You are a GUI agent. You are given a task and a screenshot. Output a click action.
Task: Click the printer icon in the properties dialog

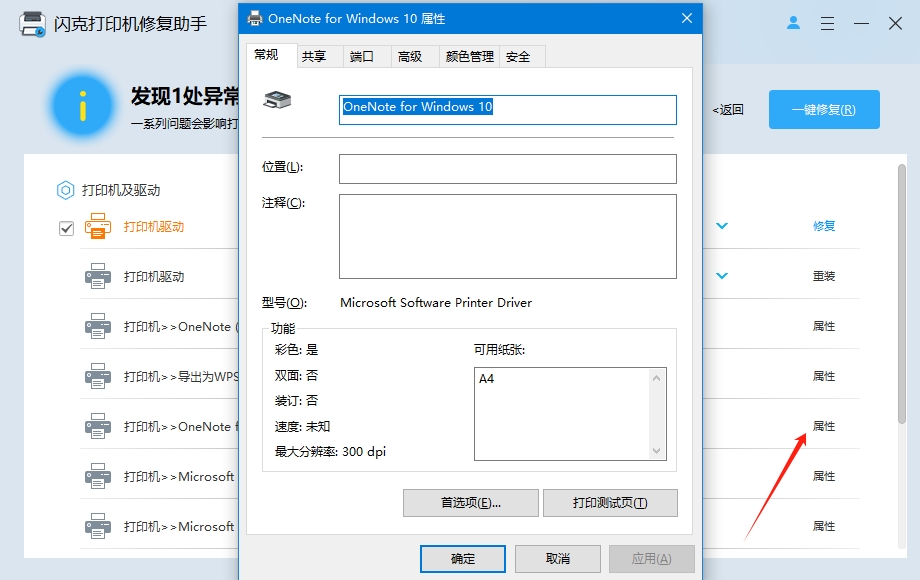click(x=277, y=100)
